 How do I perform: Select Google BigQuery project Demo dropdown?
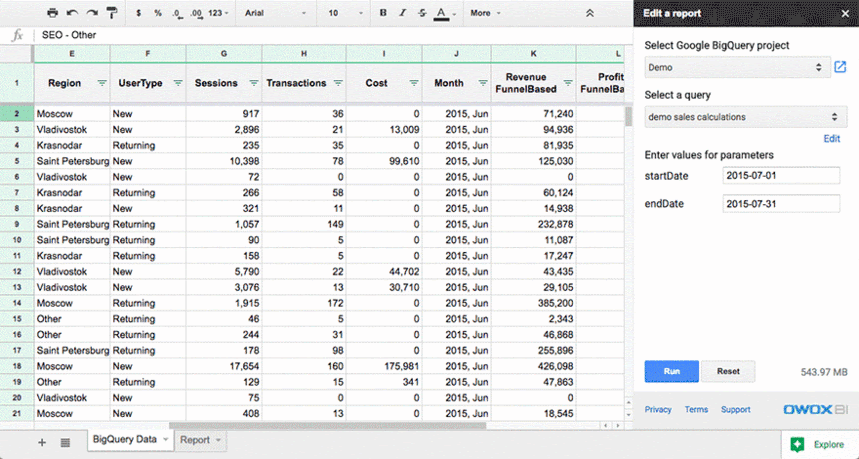736,67
